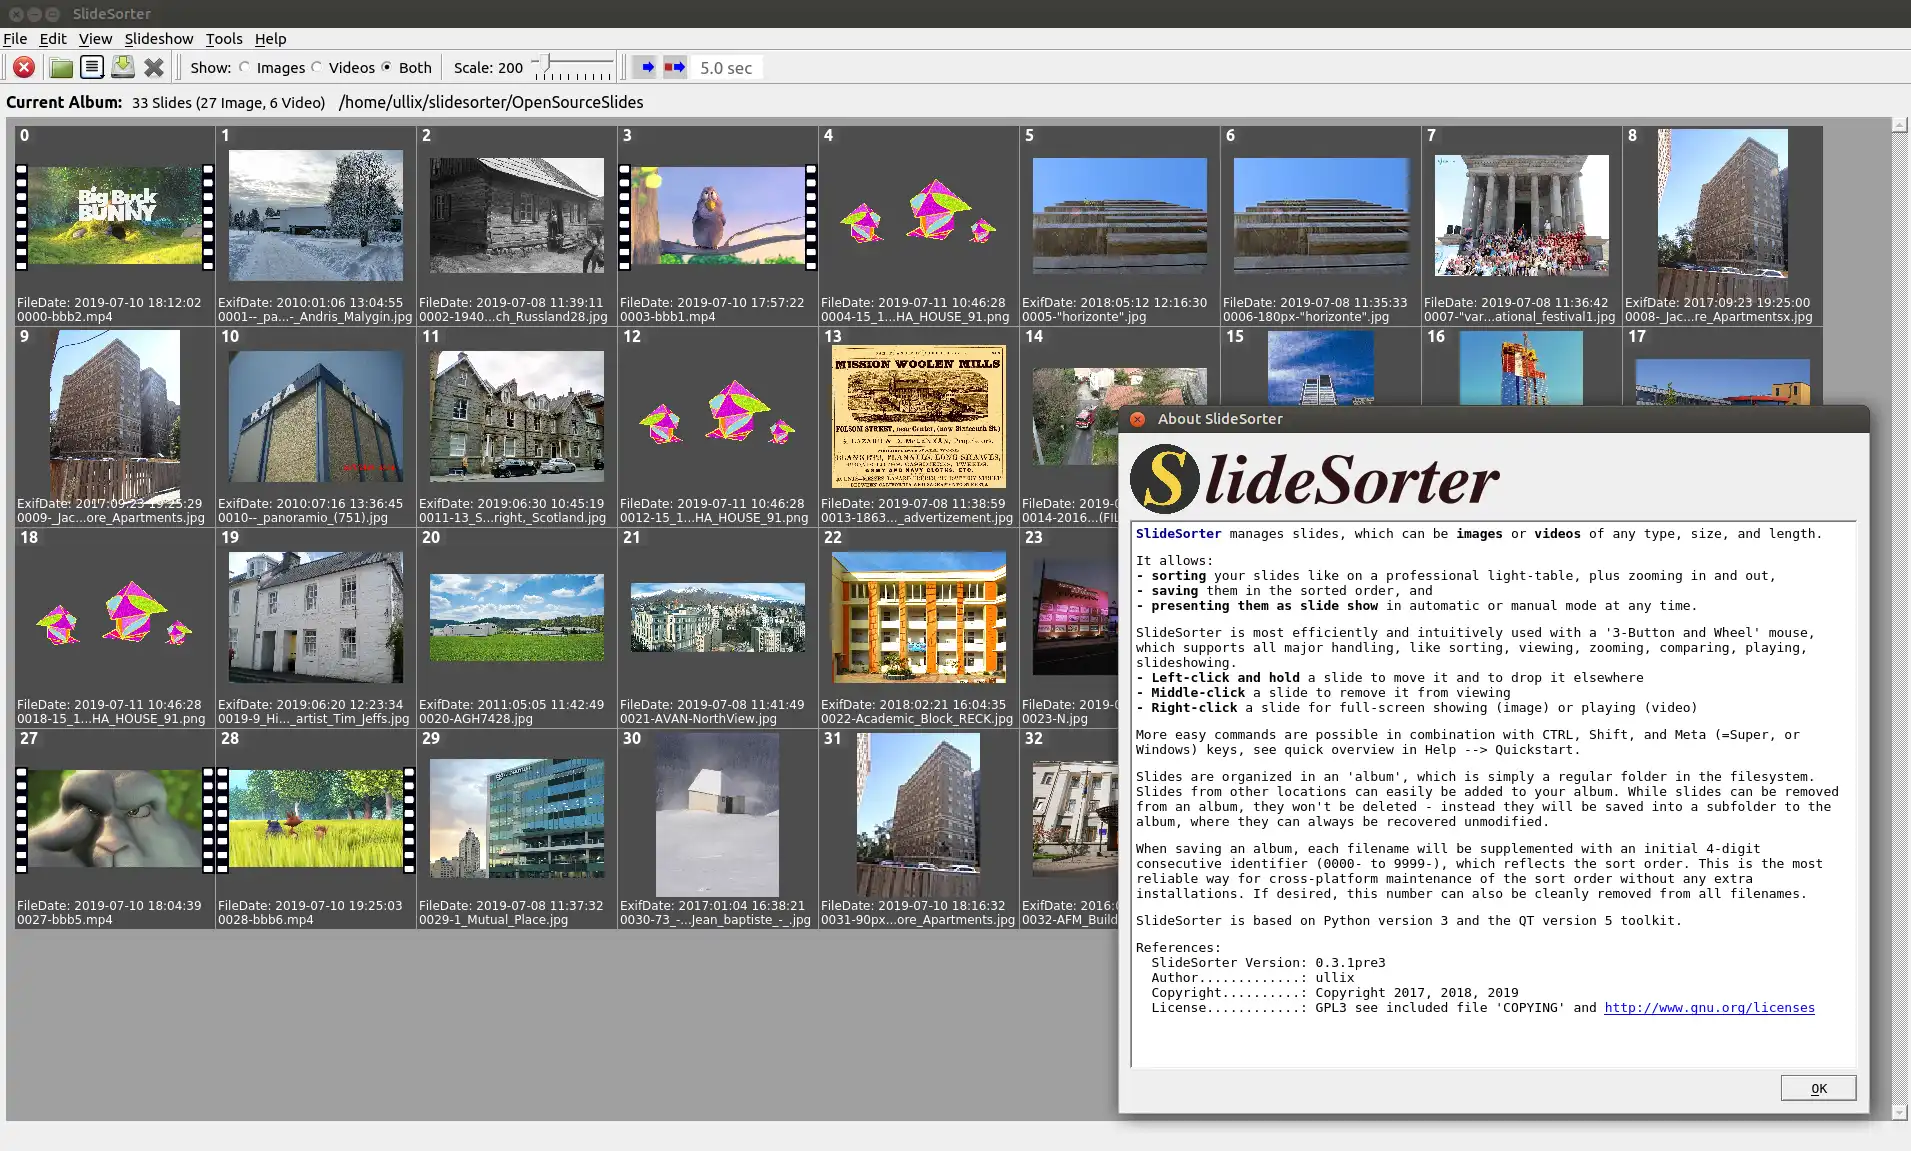Select slide 2 wooden cabin photo
The image size is (1911, 1151).
click(x=517, y=216)
